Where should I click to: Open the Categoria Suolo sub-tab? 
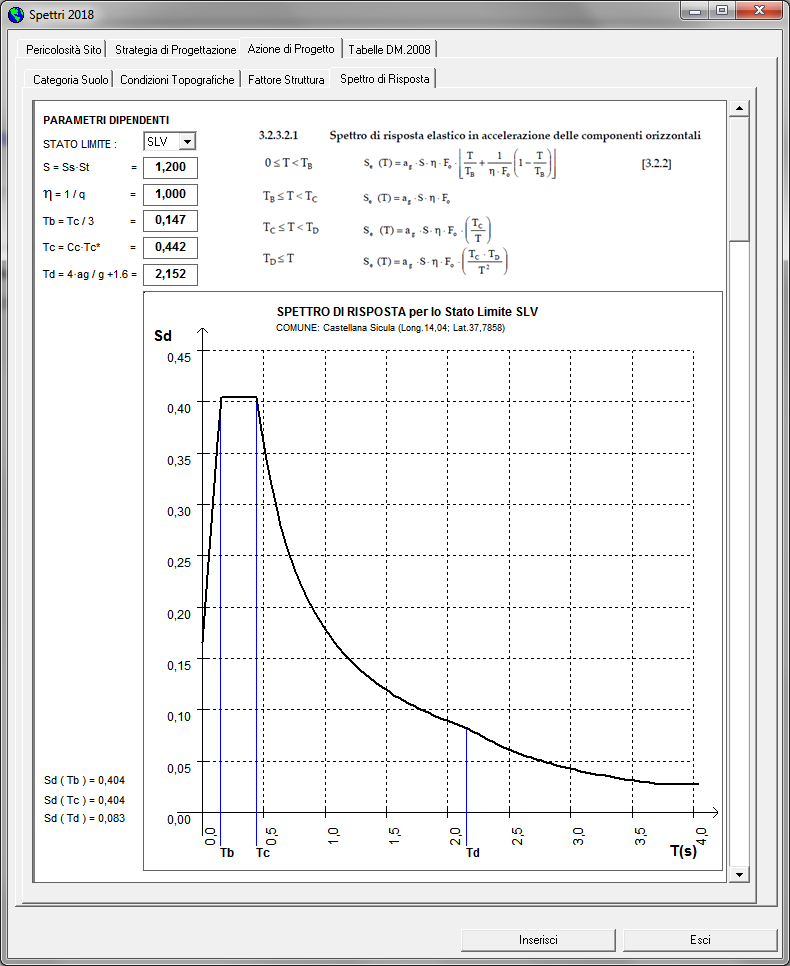click(70, 79)
